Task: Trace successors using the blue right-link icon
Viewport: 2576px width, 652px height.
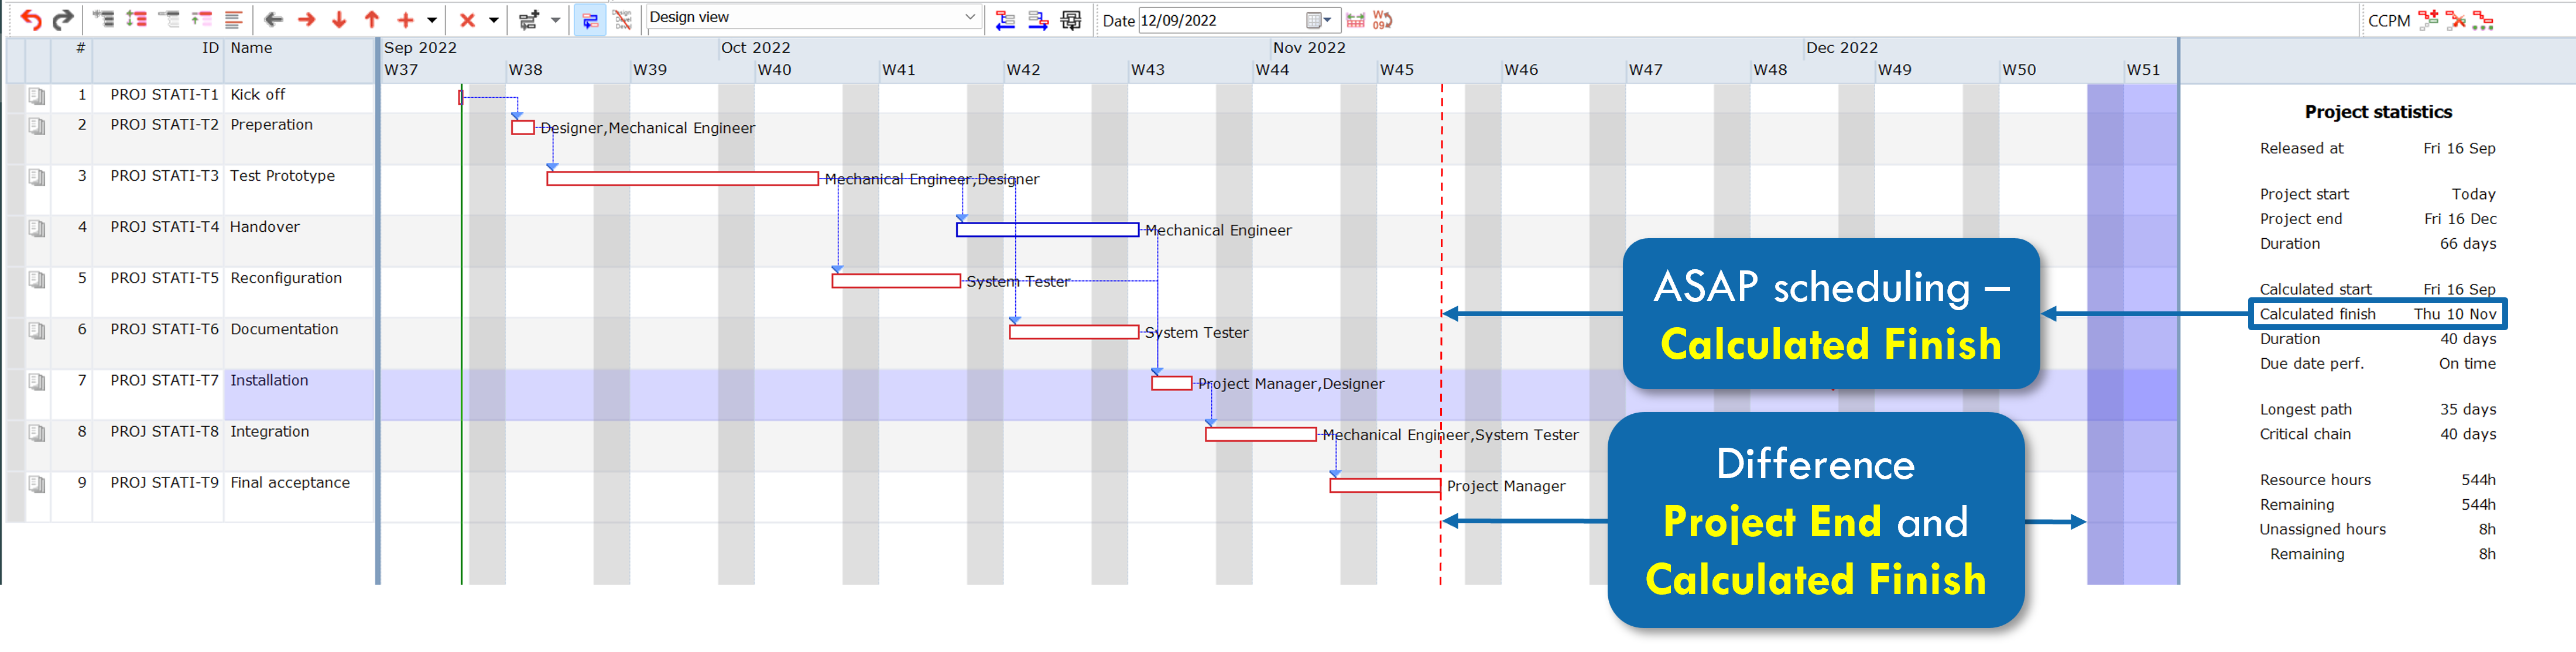Action: click(x=1039, y=20)
